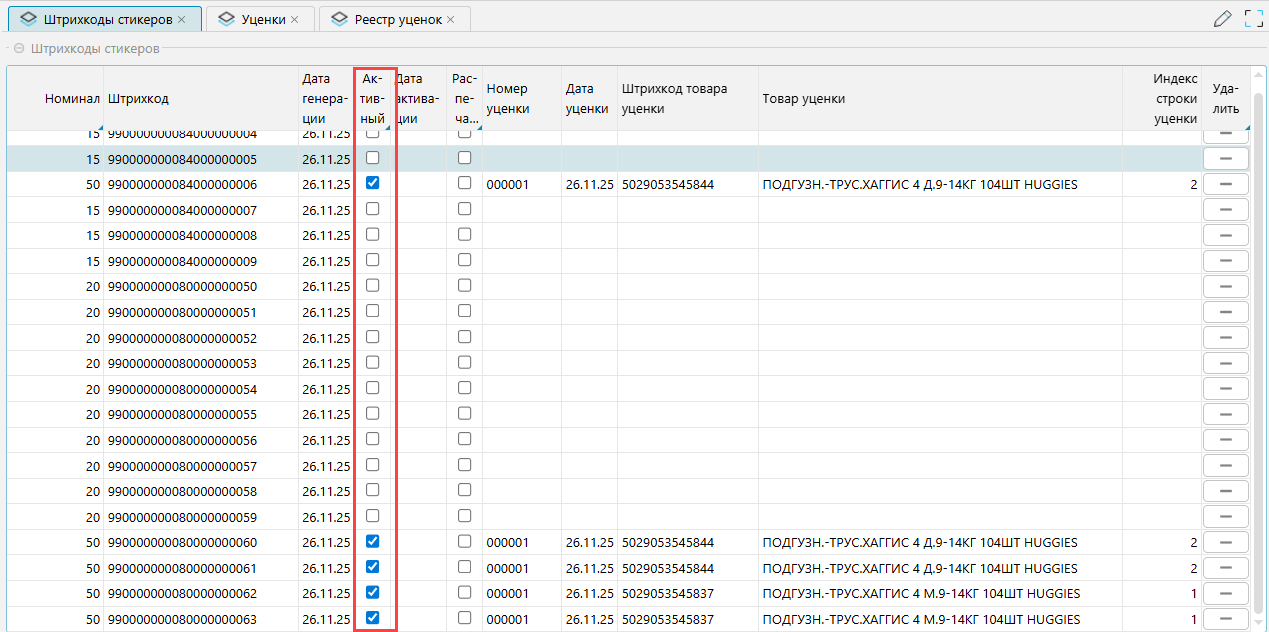1269x632 pixels.
Task: Open filter arrow on Активный column header
Action: click(x=387, y=127)
